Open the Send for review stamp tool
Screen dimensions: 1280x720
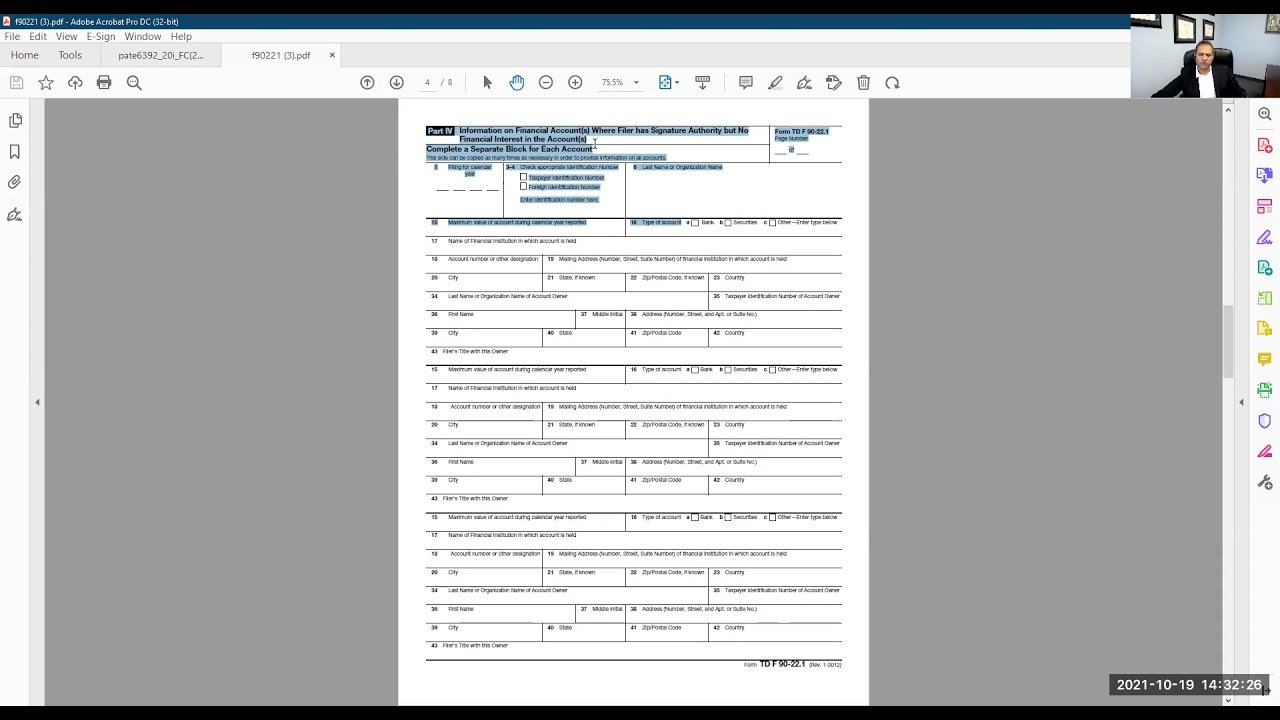pos(834,83)
